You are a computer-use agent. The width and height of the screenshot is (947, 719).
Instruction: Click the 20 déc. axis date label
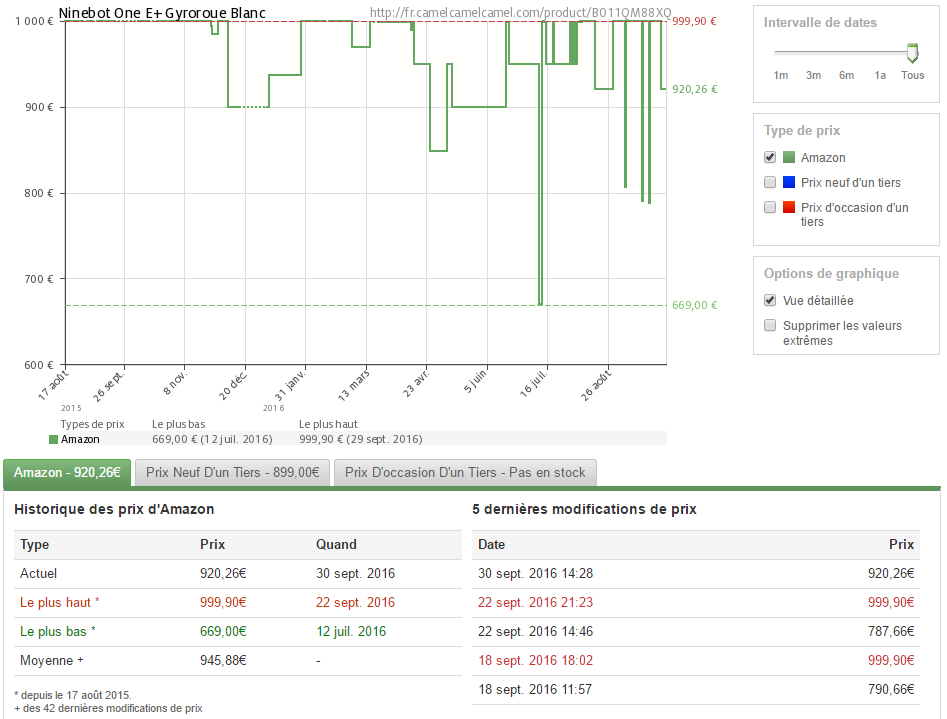tap(233, 386)
